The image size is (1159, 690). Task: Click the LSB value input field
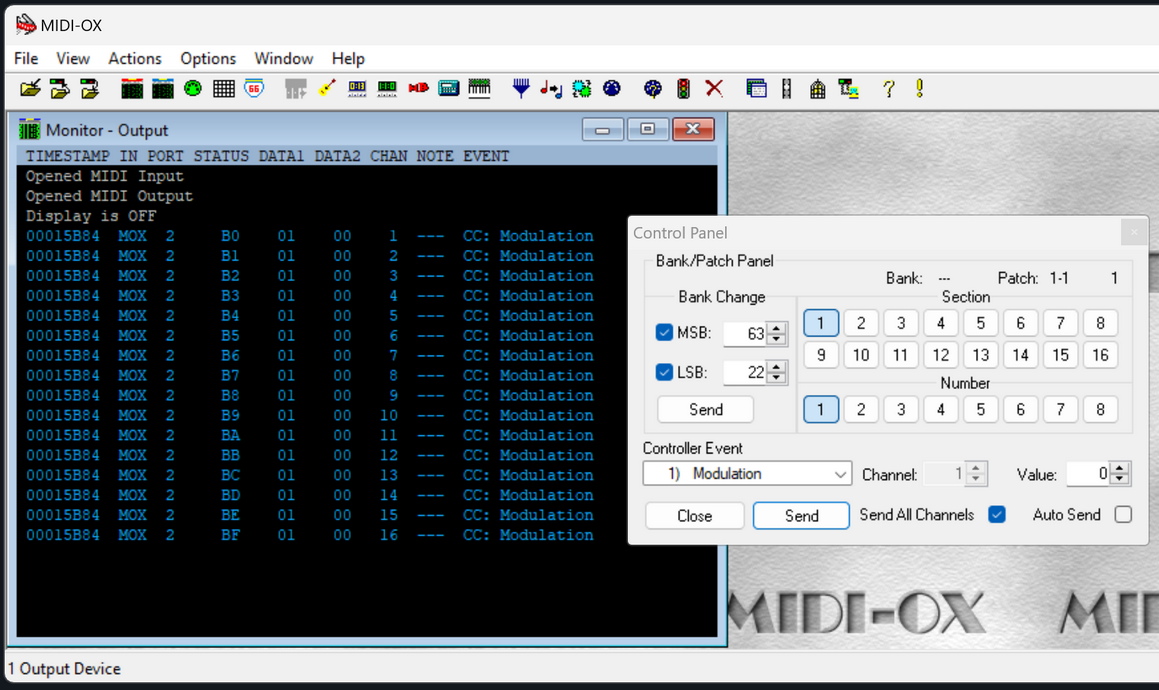click(x=745, y=373)
